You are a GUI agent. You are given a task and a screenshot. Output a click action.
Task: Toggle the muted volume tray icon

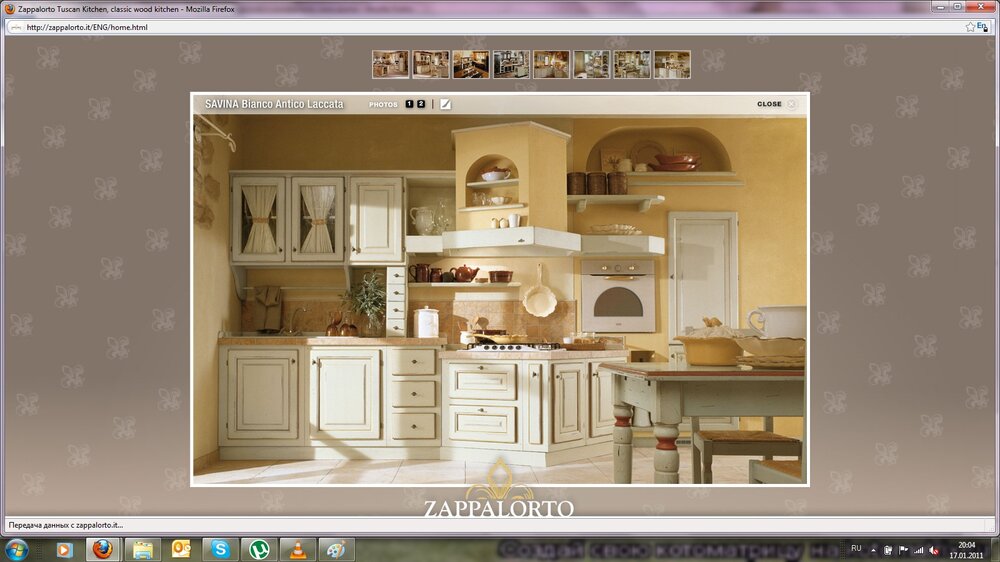[934, 550]
